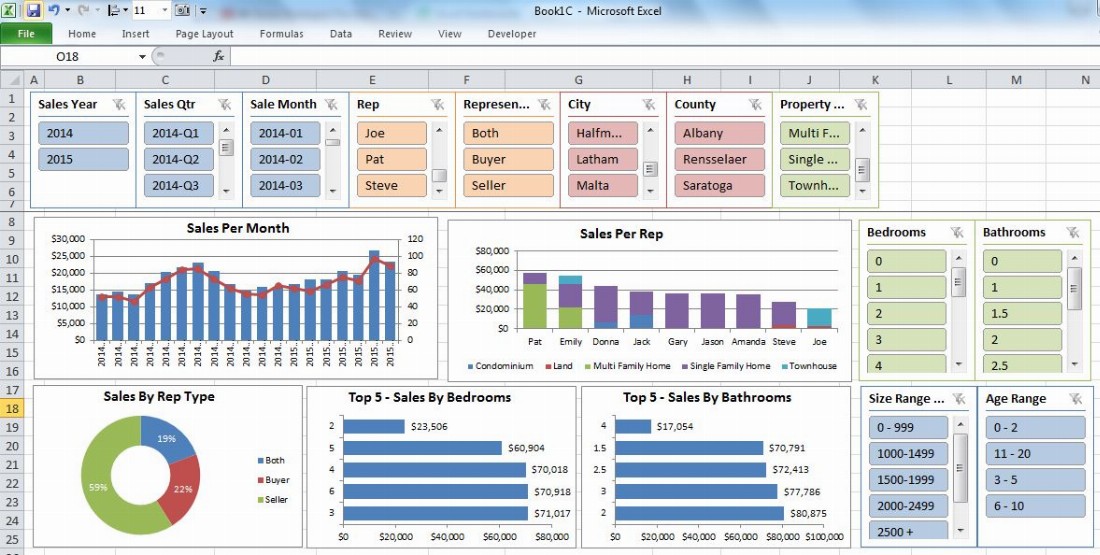This screenshot has width=1100, height=555.
Task: Open the Insert Function fx button
Action: click(x=218, y=56)
